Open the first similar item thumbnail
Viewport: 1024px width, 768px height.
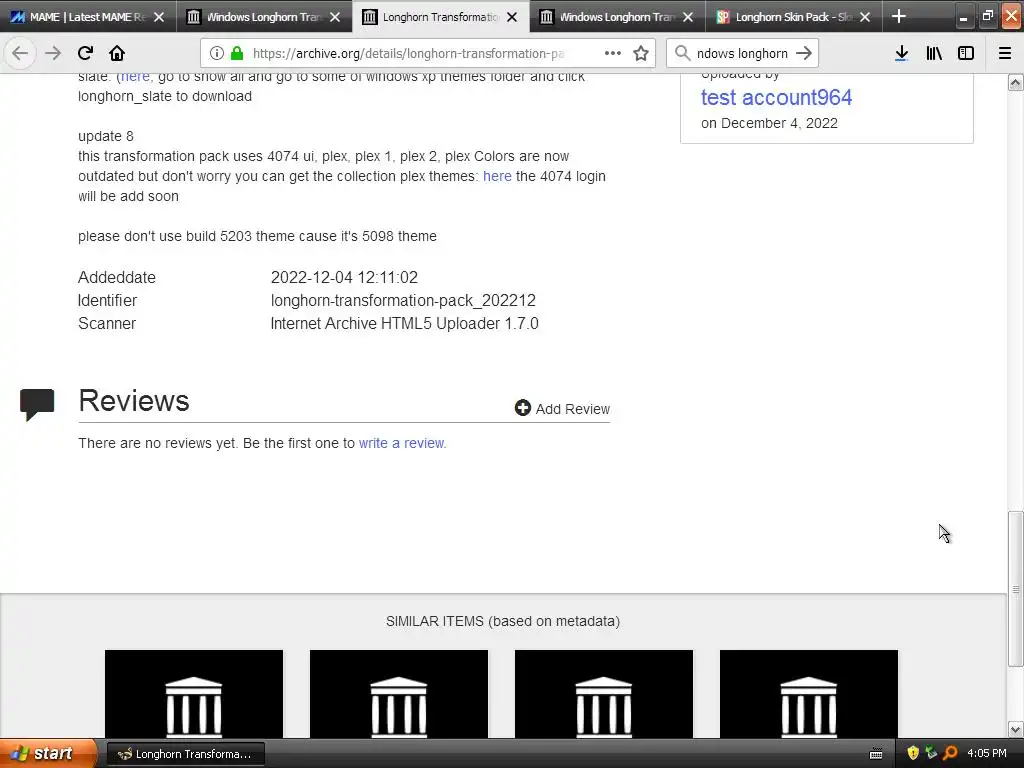click(x=194, y=694)
